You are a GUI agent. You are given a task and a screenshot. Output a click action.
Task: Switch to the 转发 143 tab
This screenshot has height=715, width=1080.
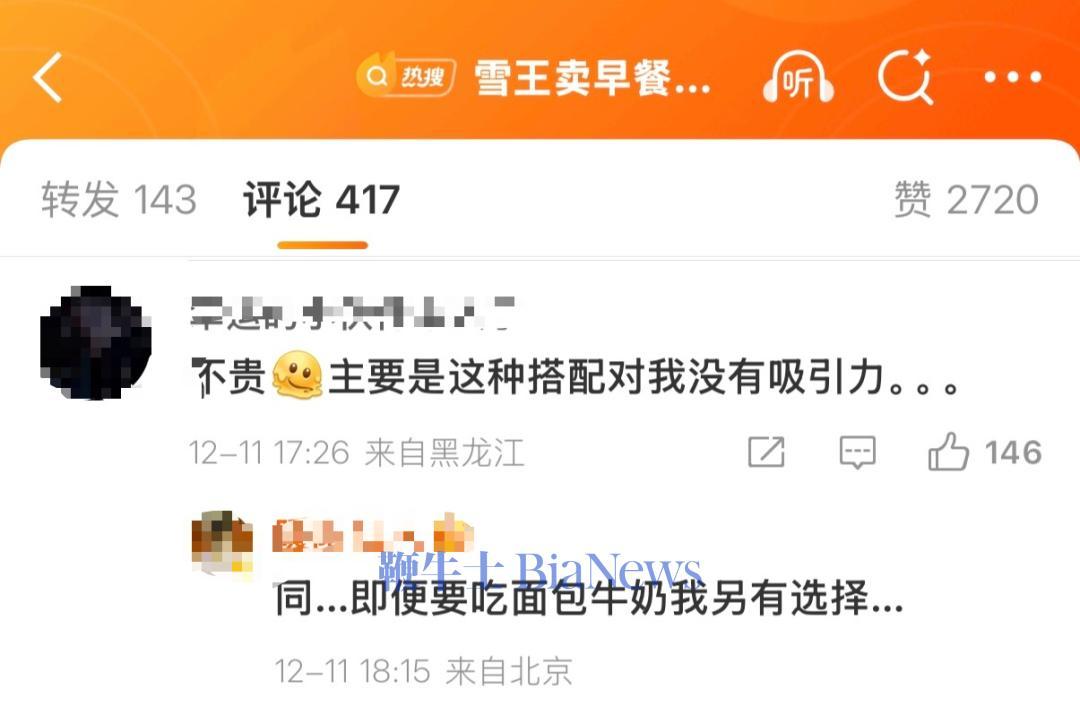tap(118, 200)
